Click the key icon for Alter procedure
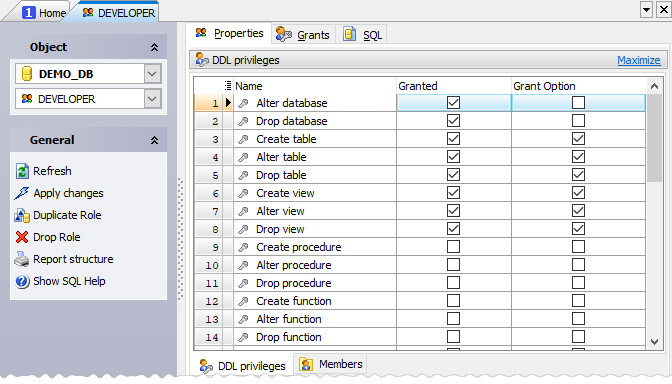Image resolution: width=672 pixels, height=384 pixels. (x=243, y=265)
